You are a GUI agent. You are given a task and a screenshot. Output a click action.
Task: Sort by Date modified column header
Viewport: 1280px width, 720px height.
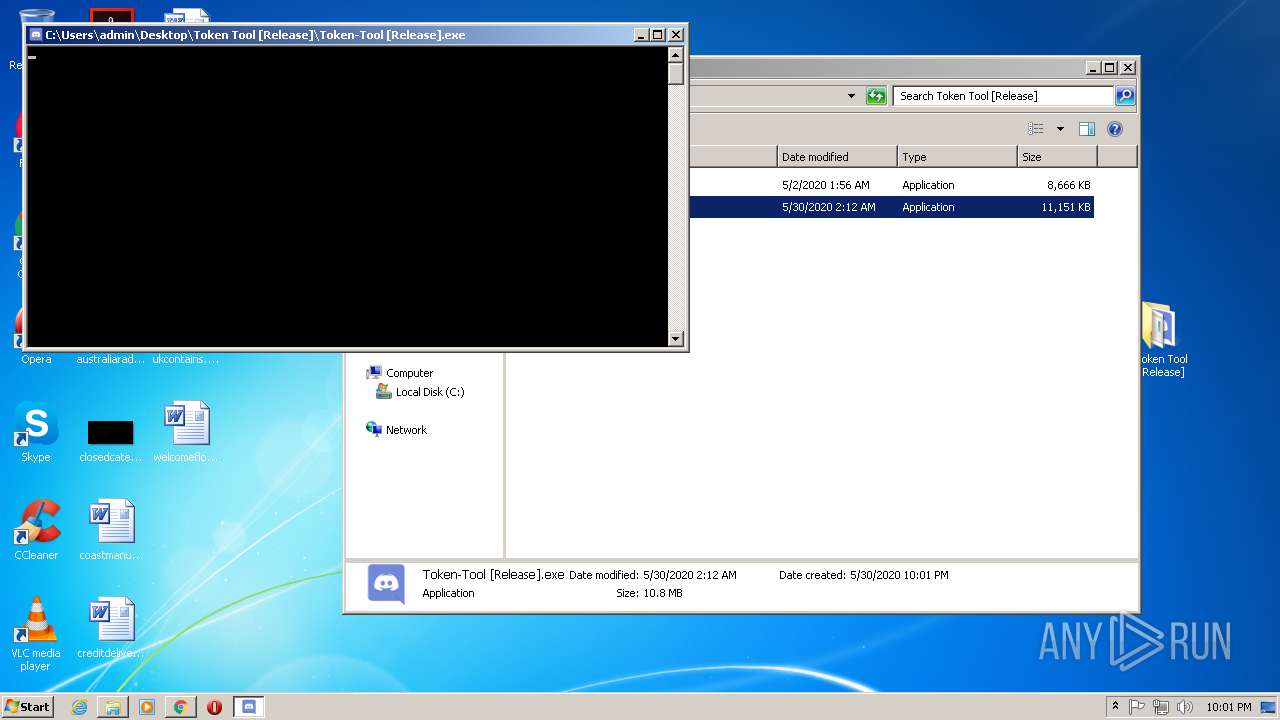(x=837, y=157)
